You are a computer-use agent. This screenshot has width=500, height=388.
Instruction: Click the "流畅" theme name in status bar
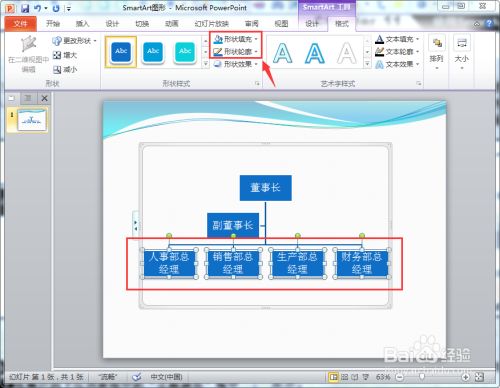tap(108, 377)
